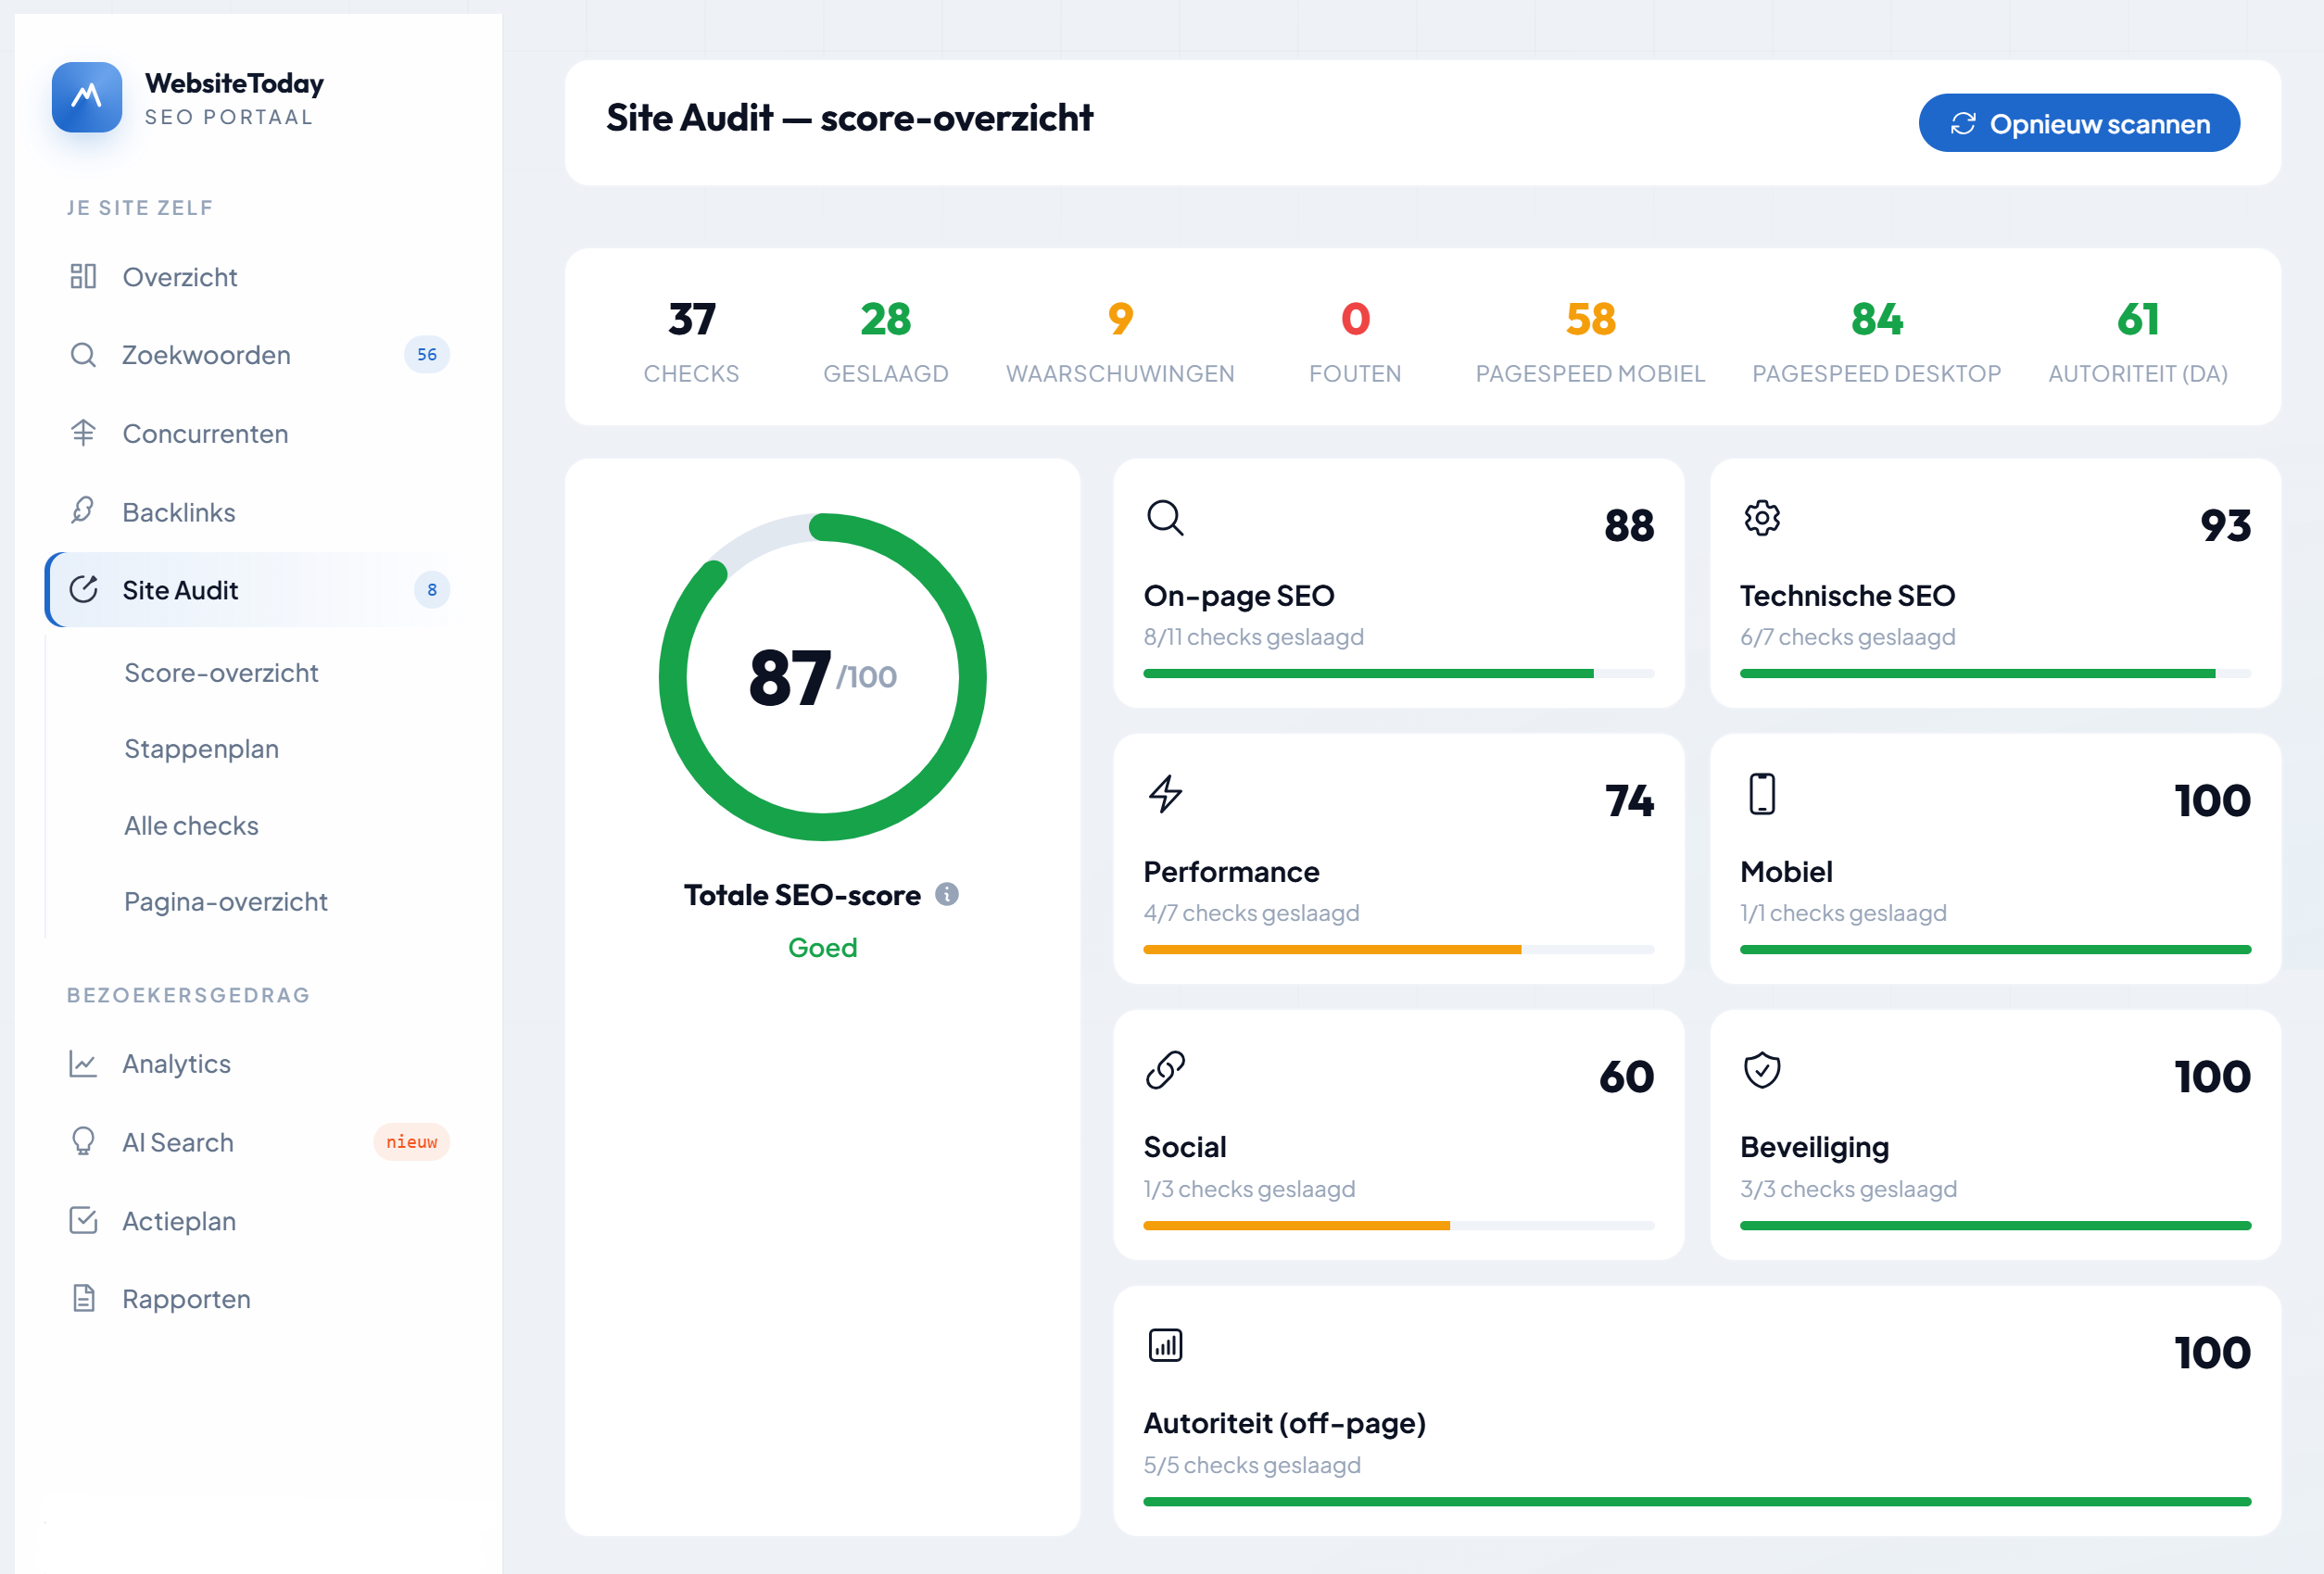Click the nieuw badge beside AI Search
The width and height of the screenshot is (2324, 1574).
coord(412,1142)
